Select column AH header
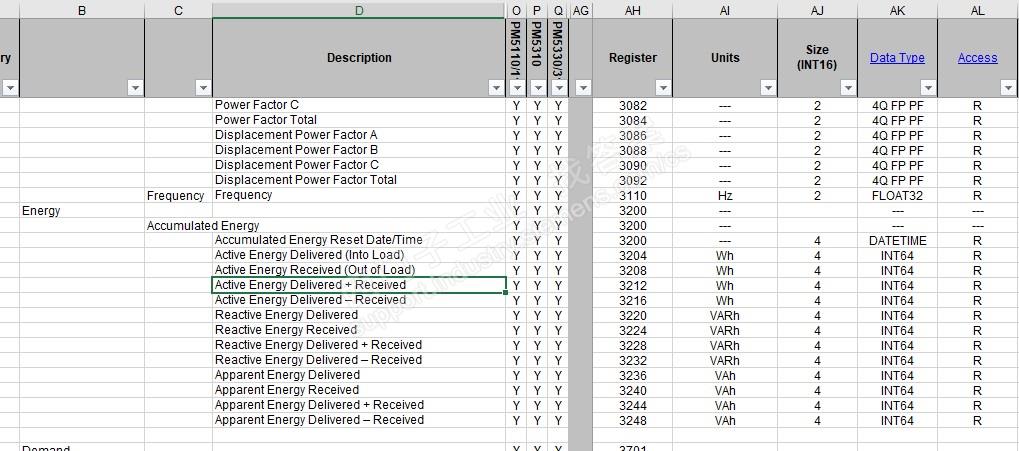 click(x=632, y=10)
